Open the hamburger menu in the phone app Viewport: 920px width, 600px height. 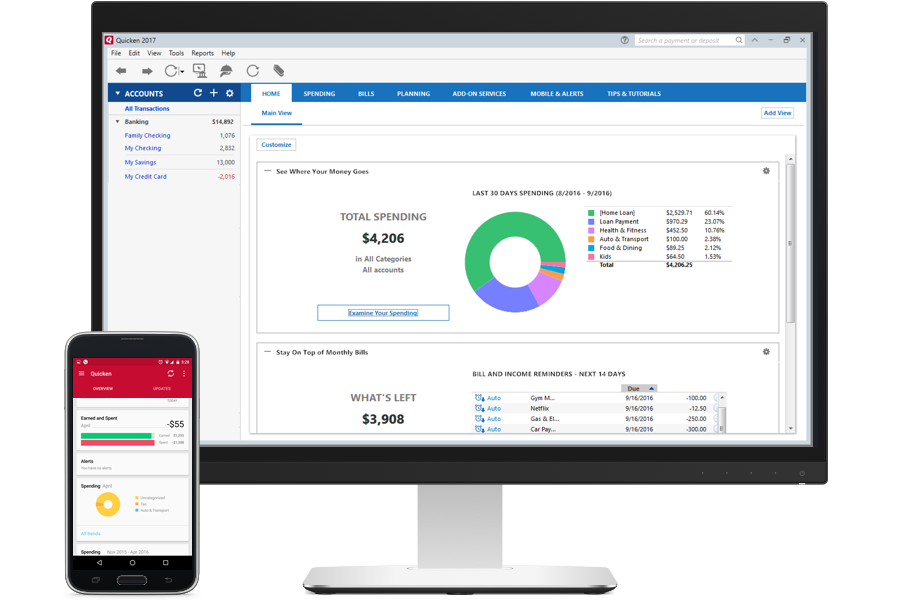click(x=82, y=374)
